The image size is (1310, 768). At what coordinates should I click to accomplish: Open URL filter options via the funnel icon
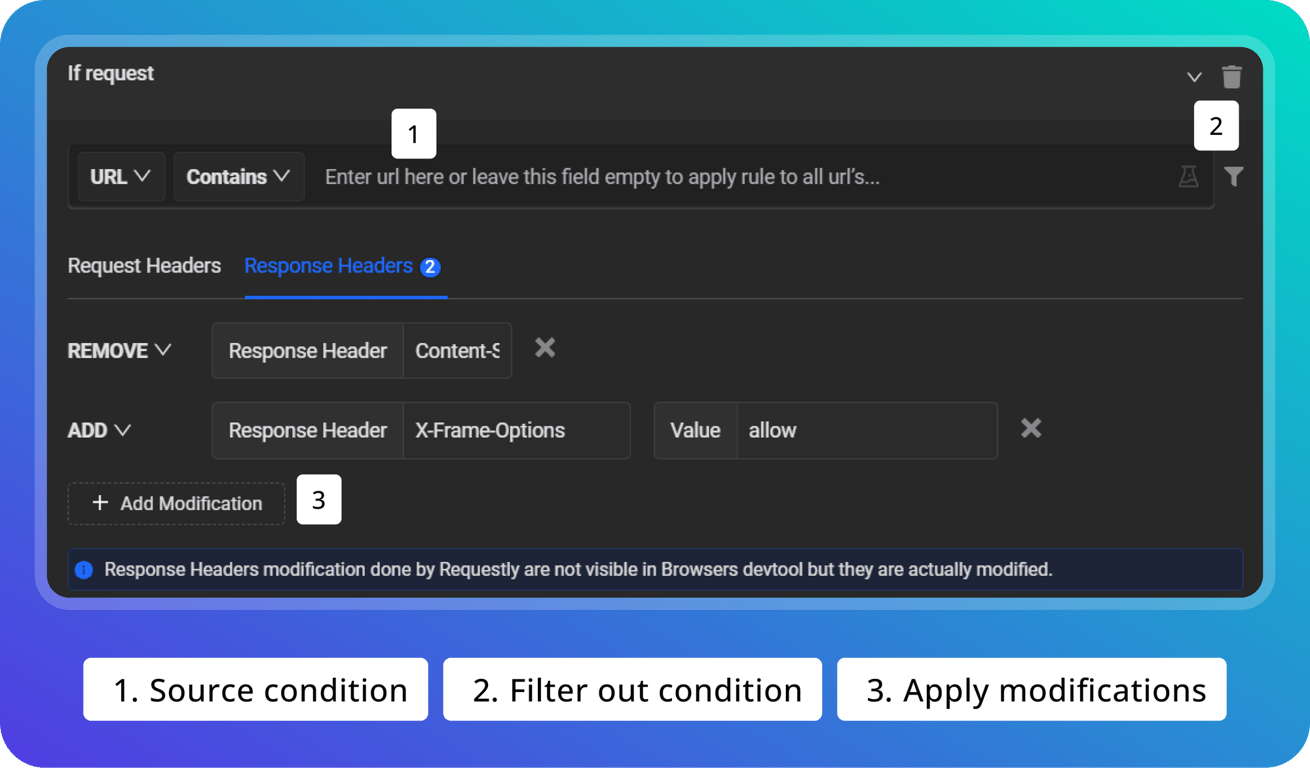(1235, 176)
